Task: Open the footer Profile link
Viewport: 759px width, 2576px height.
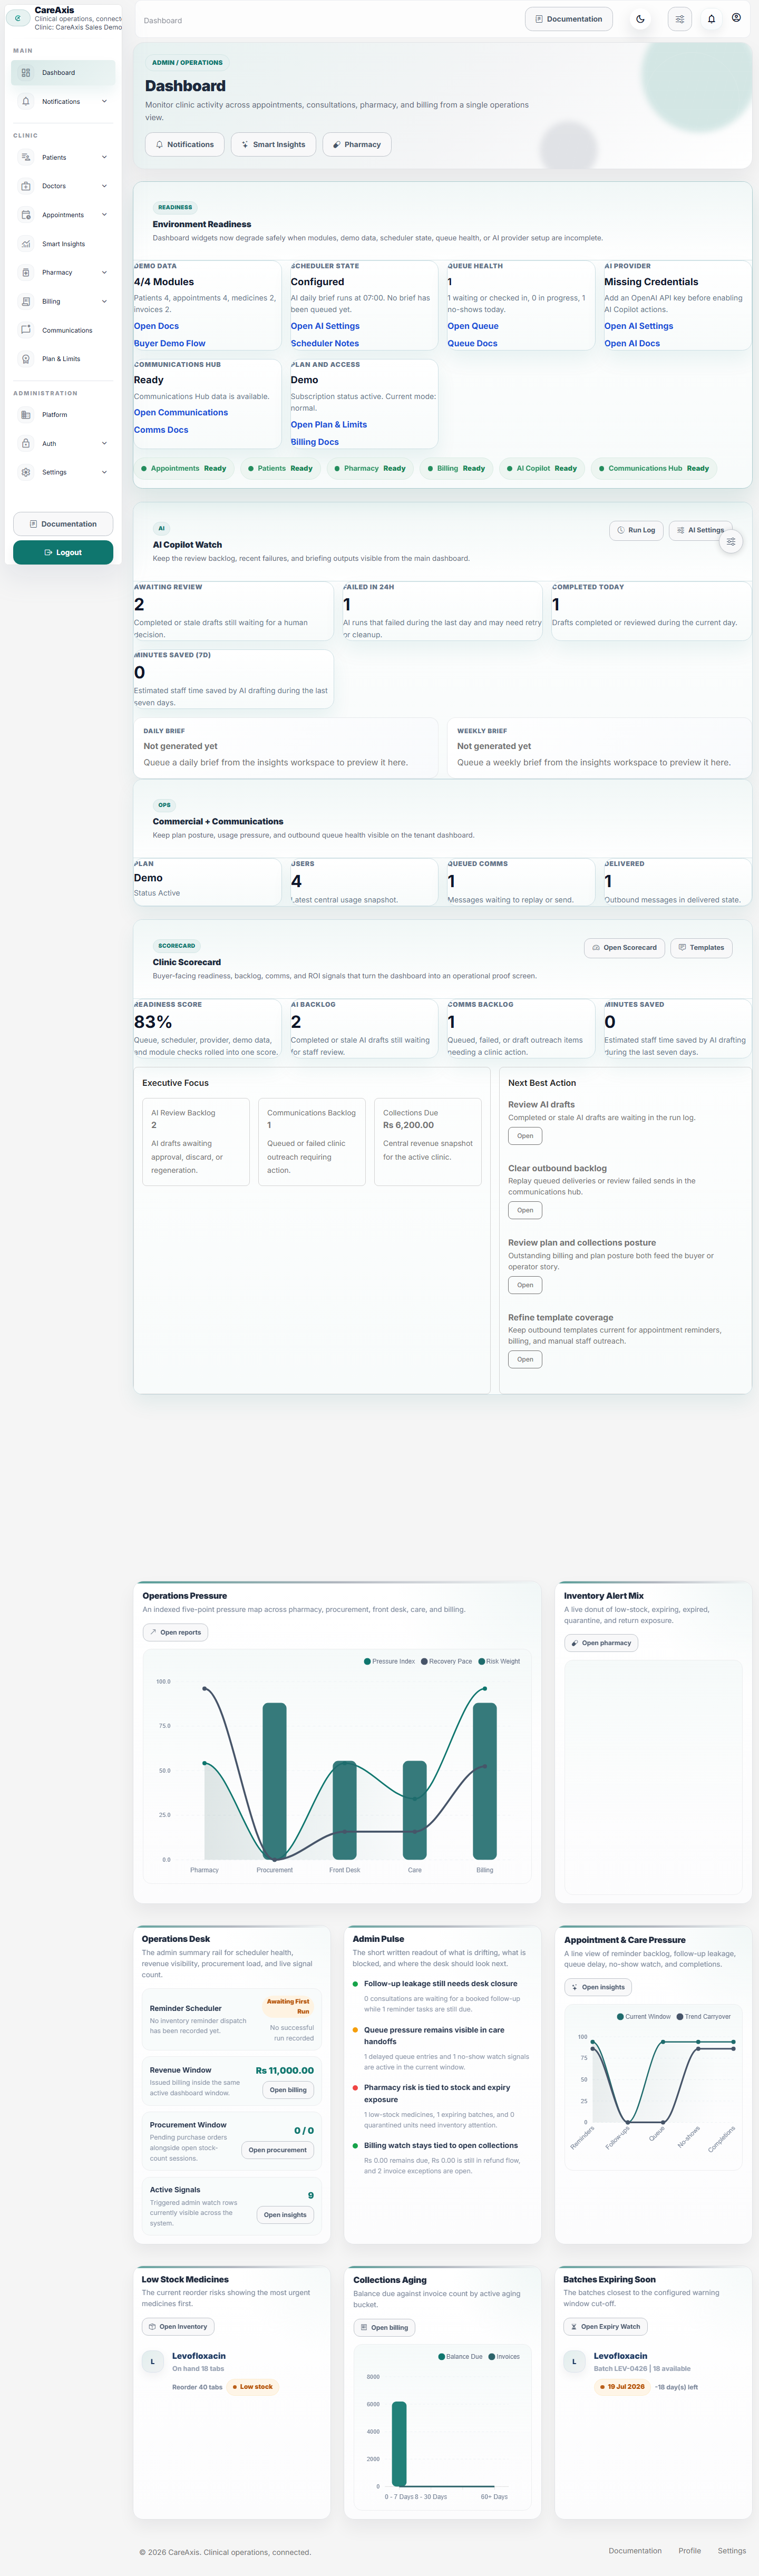Action: pyautogui.click(x=689, y=2551)
